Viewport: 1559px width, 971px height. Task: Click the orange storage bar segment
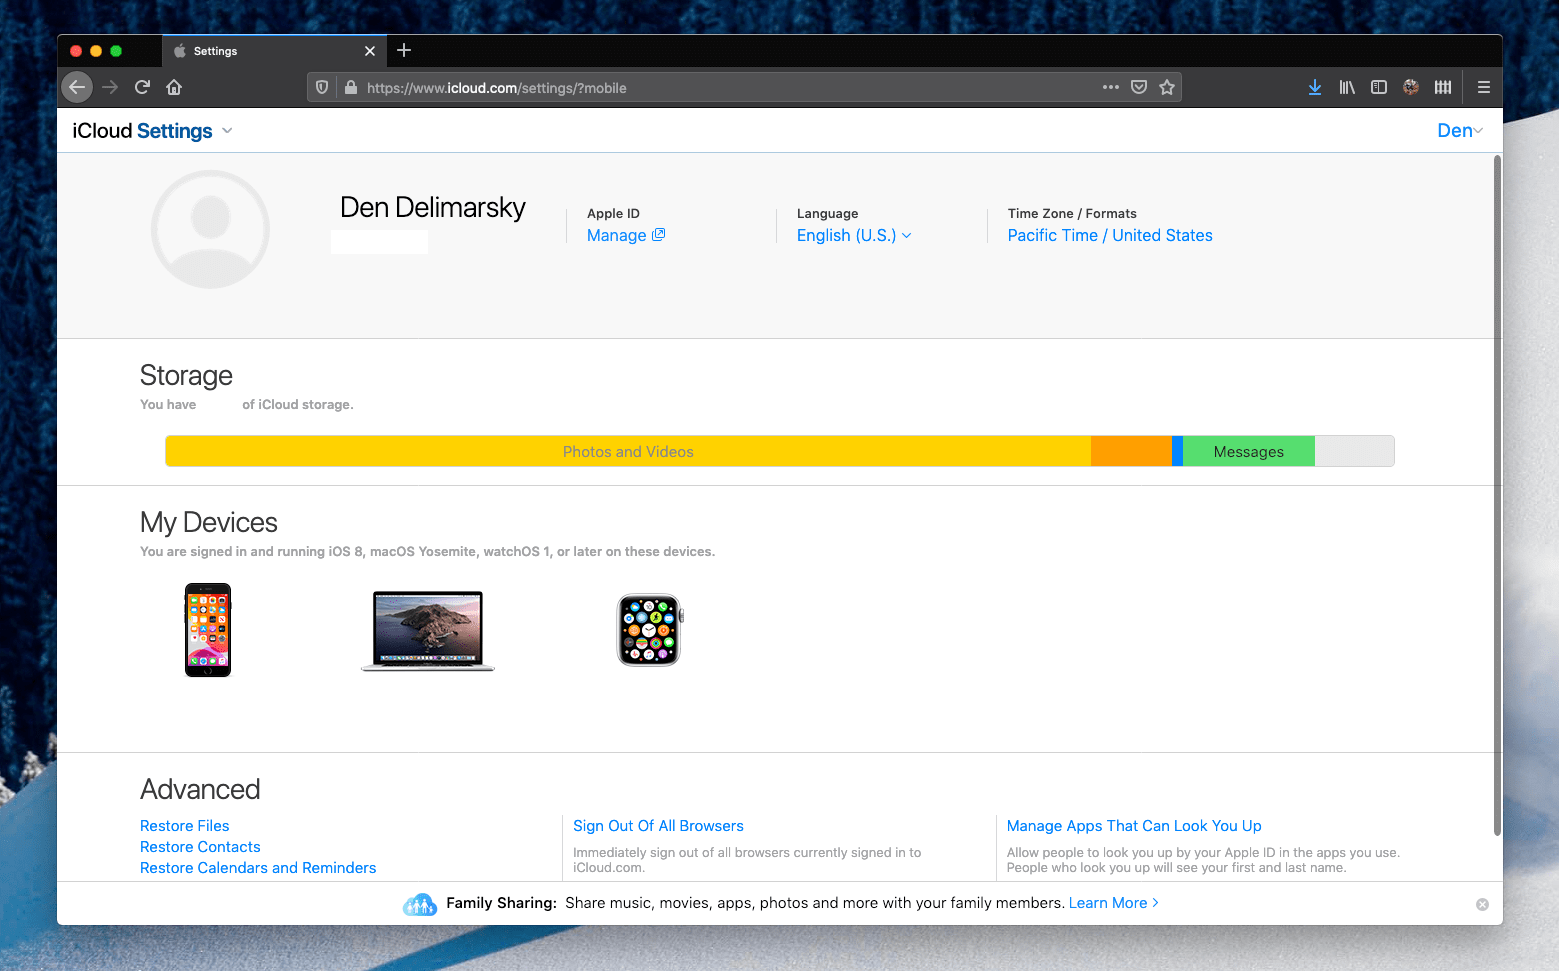[x=1131, y=451]
